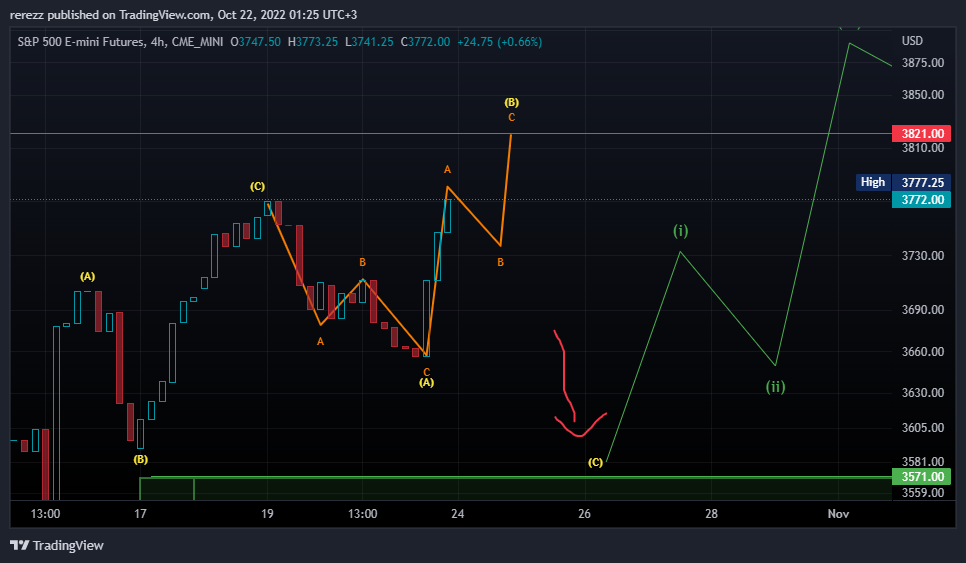Click the '26' date on the time axis

(x=585, y=514)
